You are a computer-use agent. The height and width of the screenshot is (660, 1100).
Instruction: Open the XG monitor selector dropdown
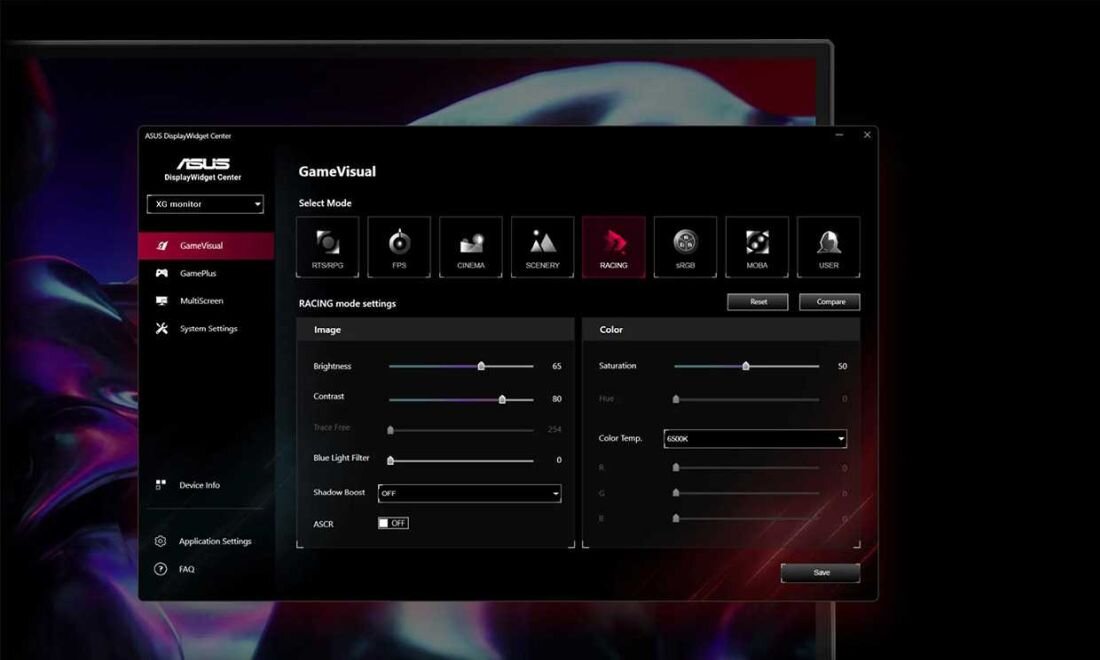click(204, 204)
